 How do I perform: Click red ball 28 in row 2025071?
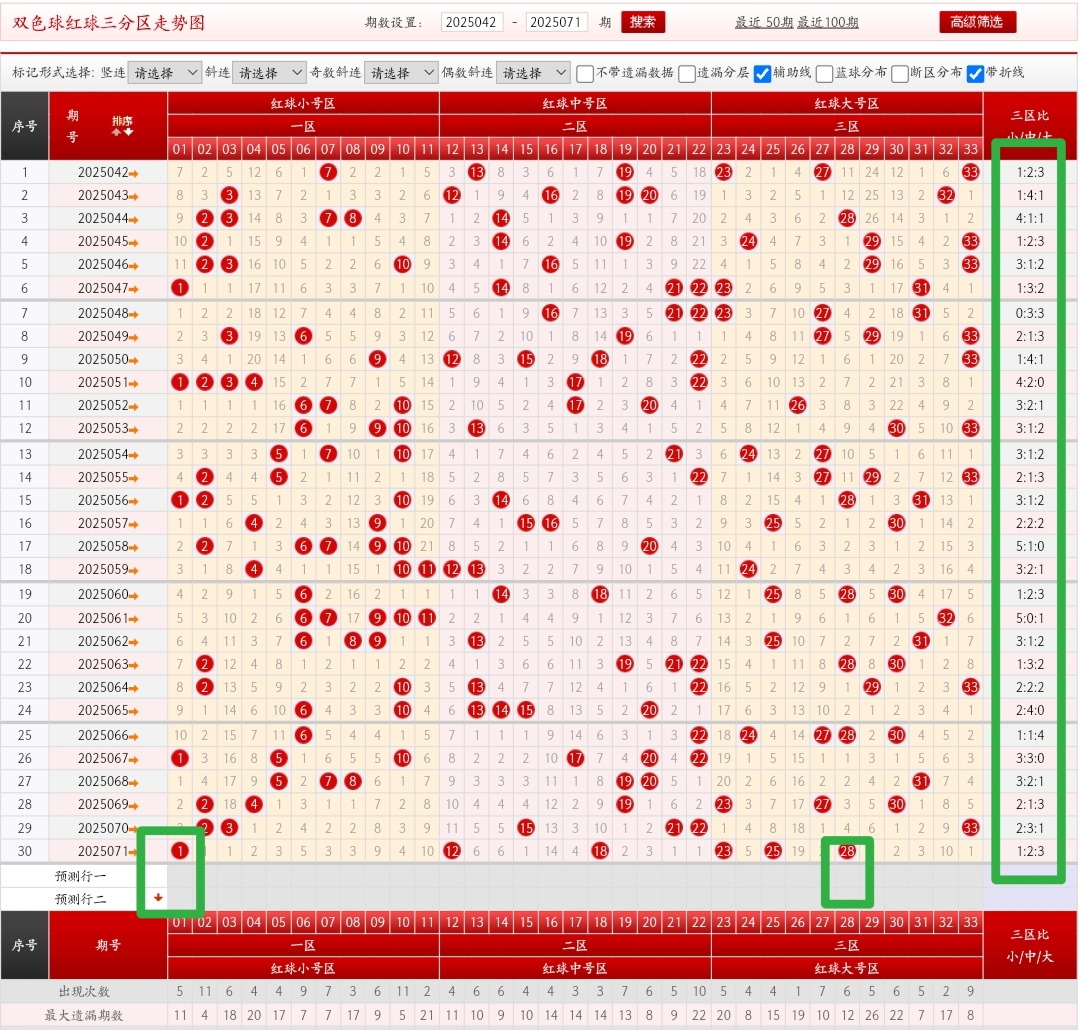pyautogui.click(x=847, y=851)
